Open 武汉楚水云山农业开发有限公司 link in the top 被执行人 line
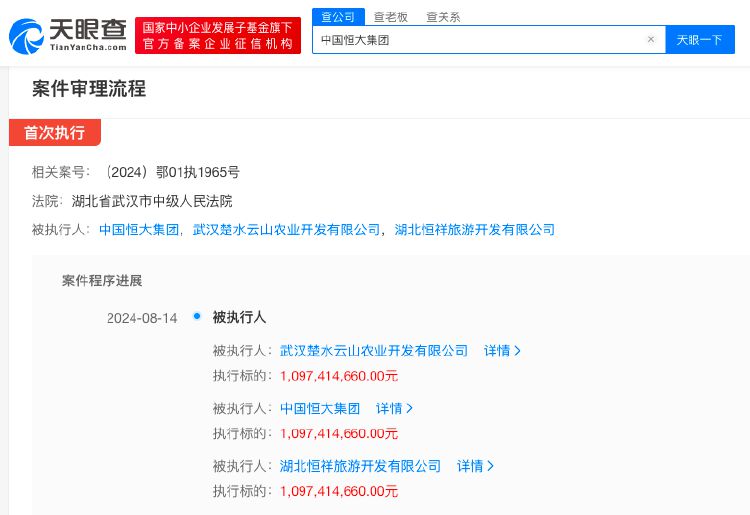Viewport: 750px width, 515px height. pos(286,230)
